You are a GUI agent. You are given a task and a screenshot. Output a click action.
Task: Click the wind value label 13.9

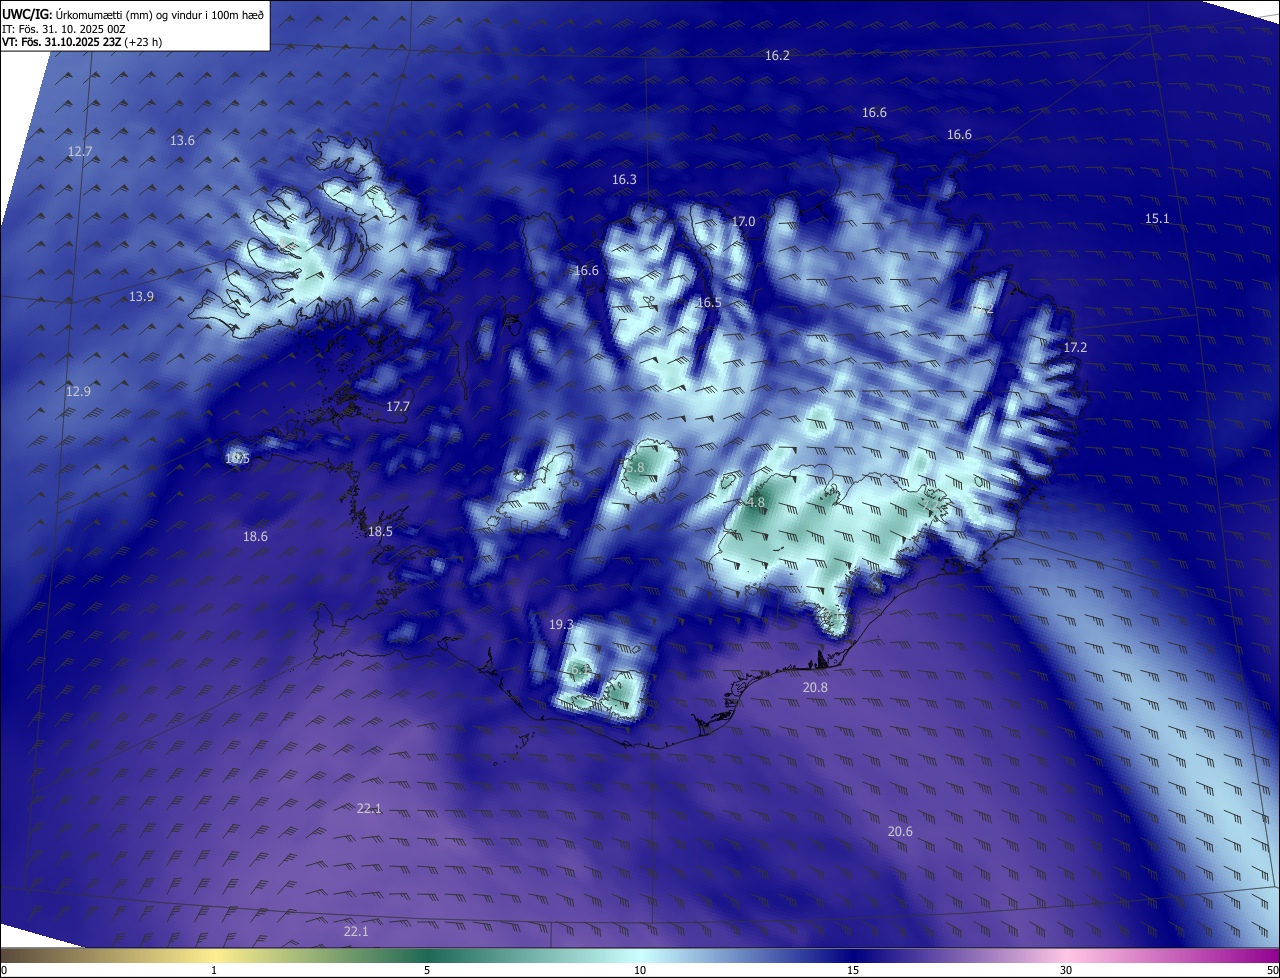[141, 297]
